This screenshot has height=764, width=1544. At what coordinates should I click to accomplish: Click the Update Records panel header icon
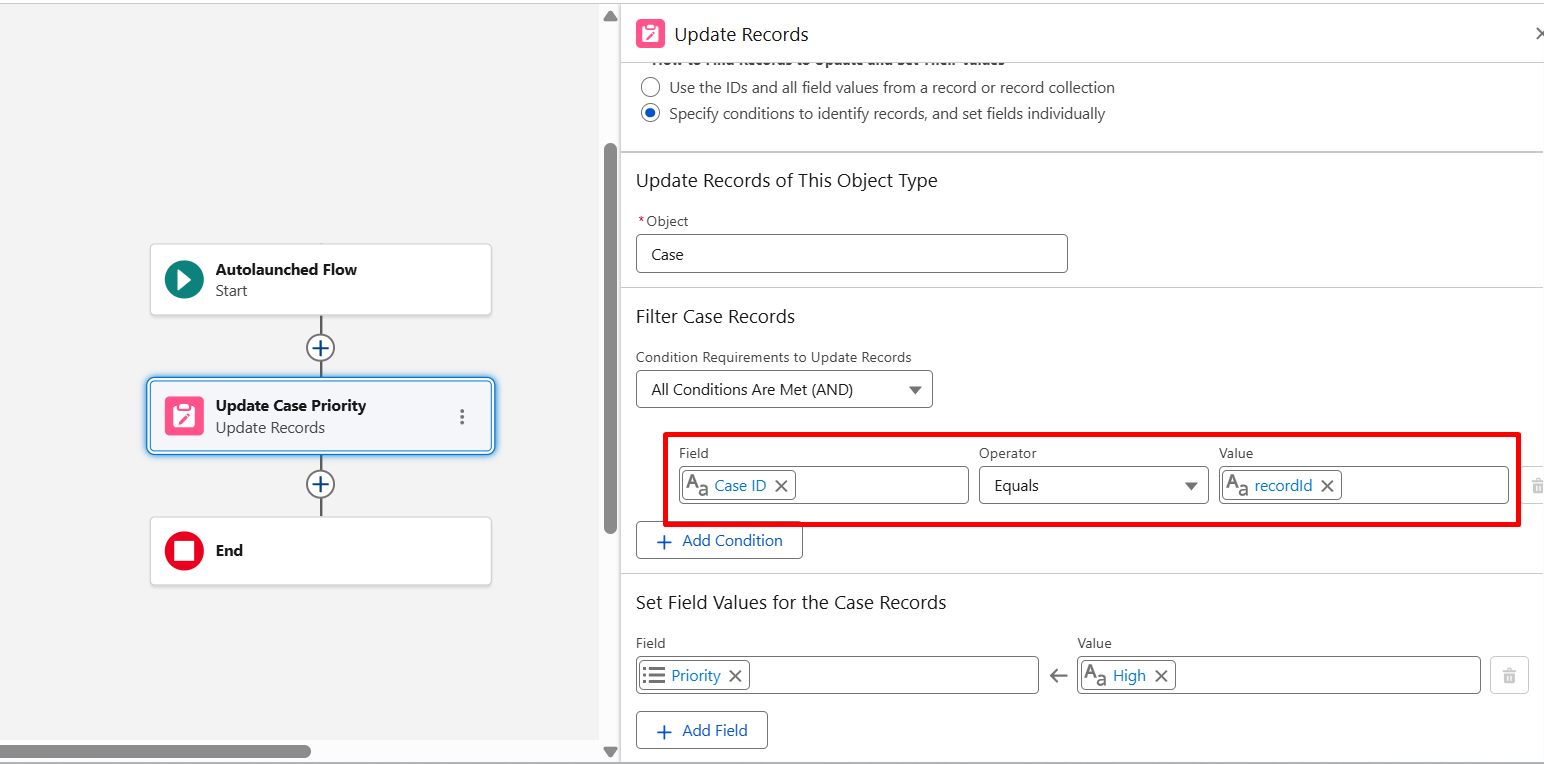651,34
